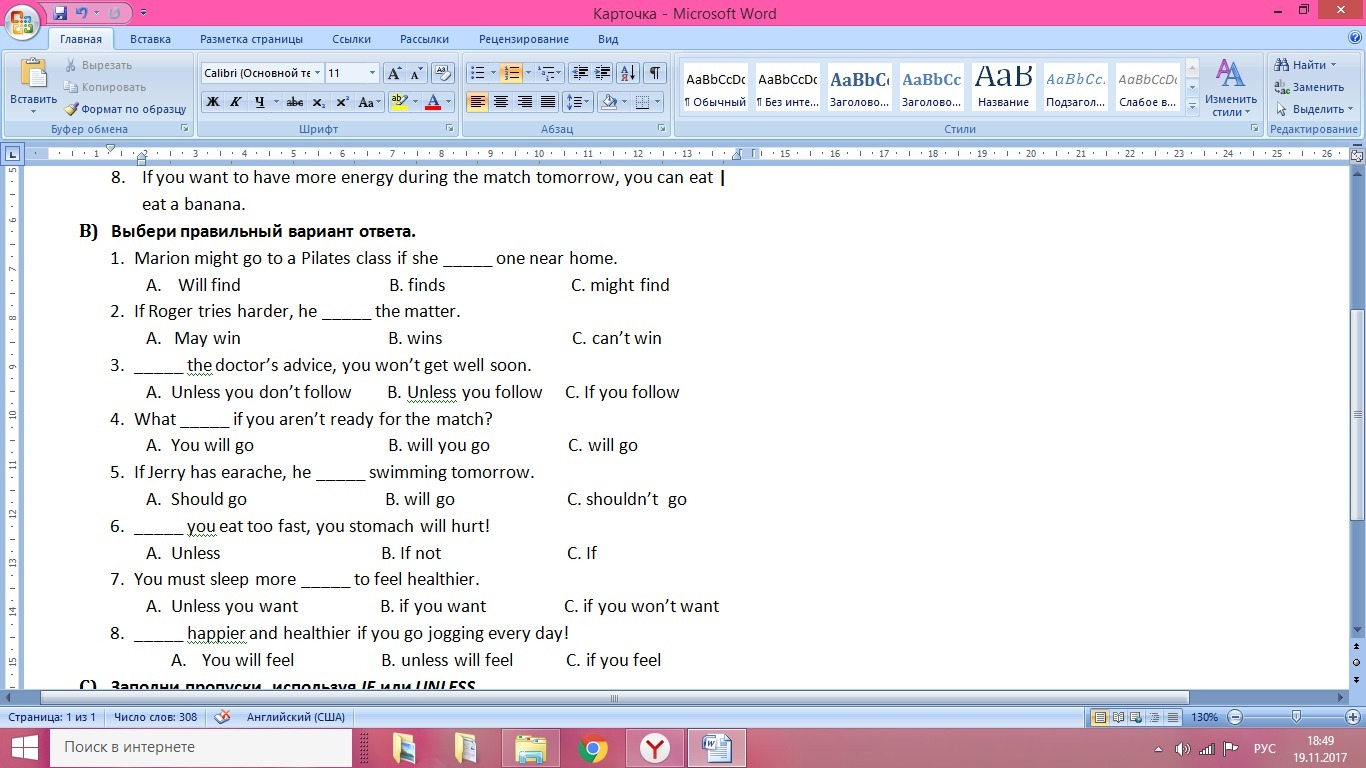
Task: Click the Изменить стили button
Action: tap(1230, 88)
